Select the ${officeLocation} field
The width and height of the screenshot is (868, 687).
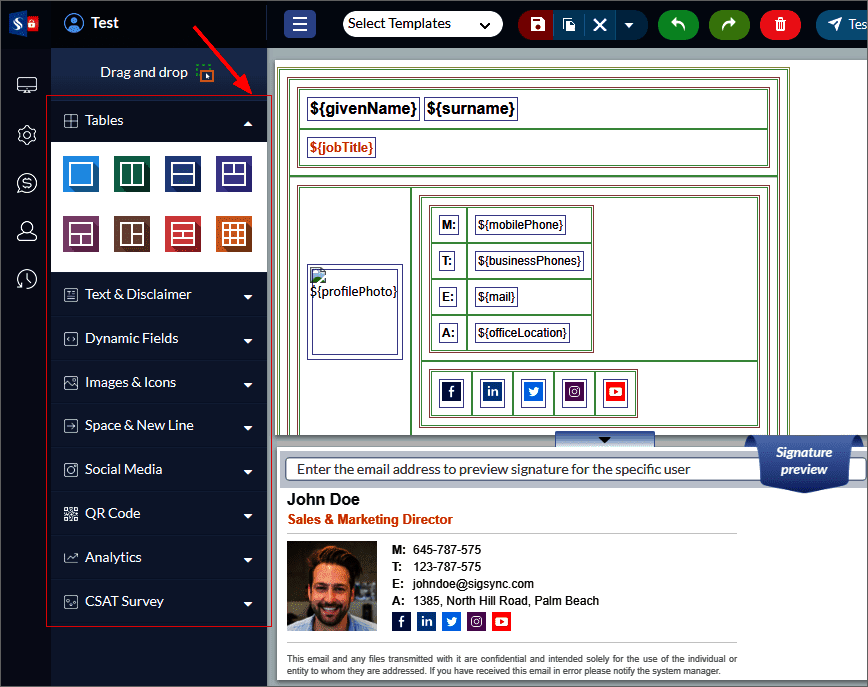522,333
